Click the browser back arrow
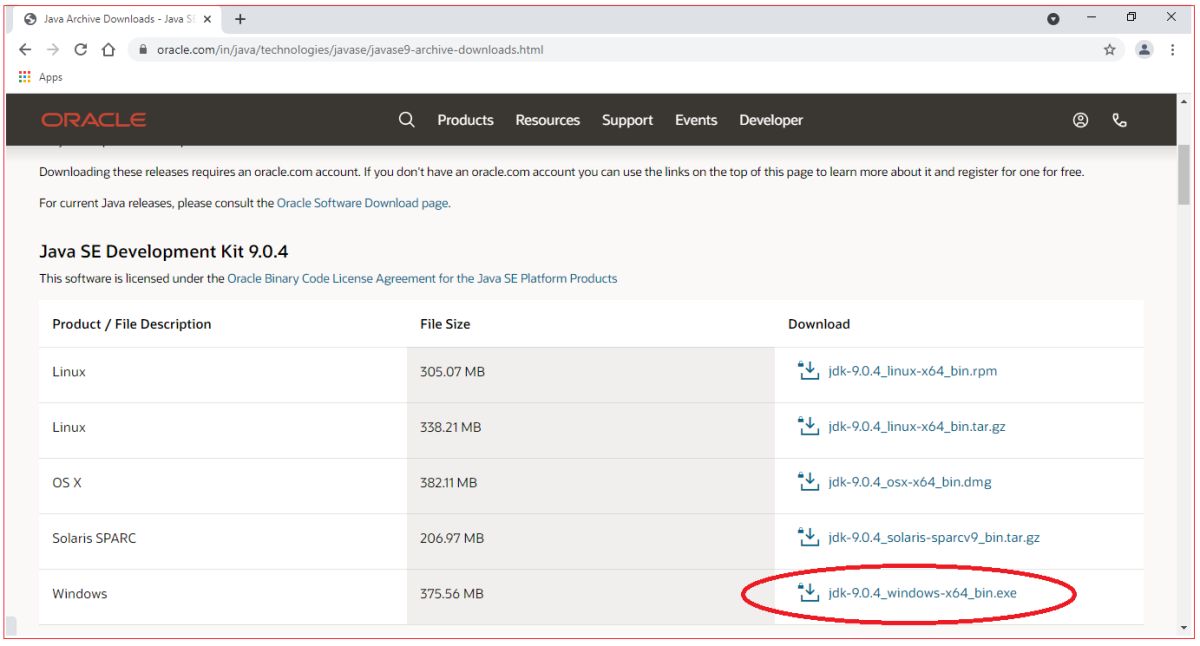The height and width of the screenshot is (646, 1200). (x=25, y=49)
